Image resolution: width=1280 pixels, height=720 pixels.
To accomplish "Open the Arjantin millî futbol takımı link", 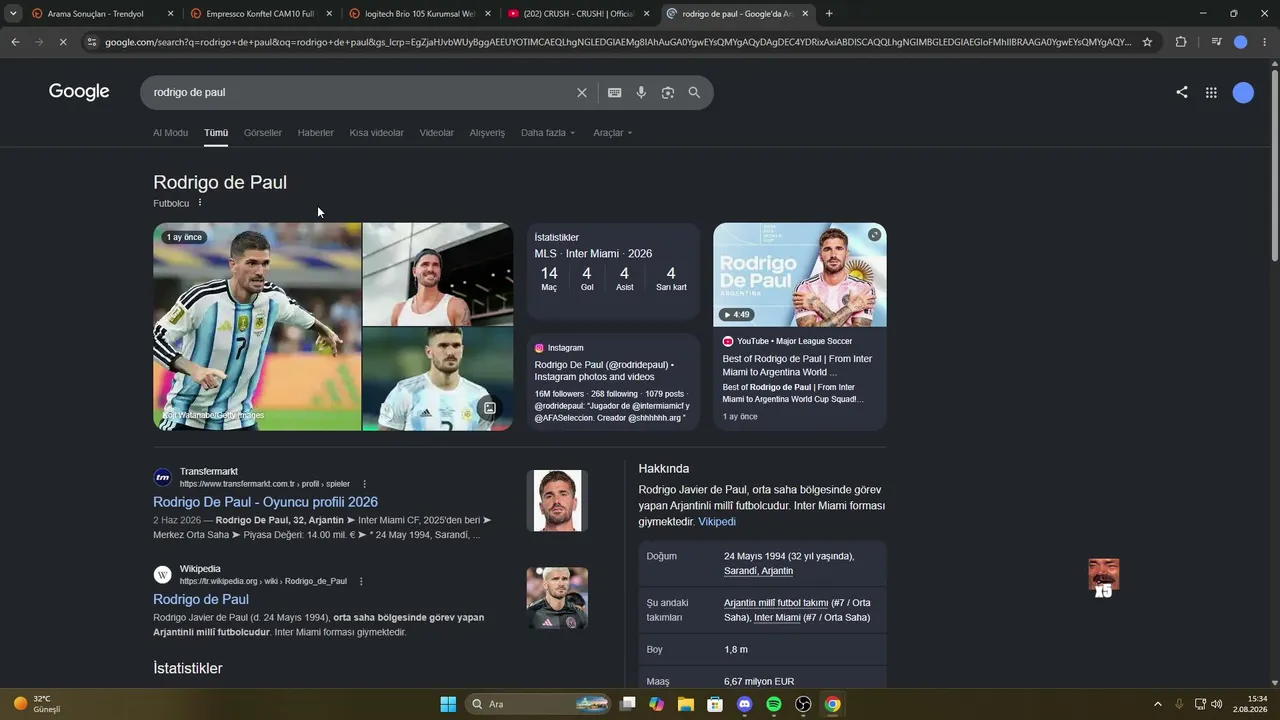I will 776,603.
